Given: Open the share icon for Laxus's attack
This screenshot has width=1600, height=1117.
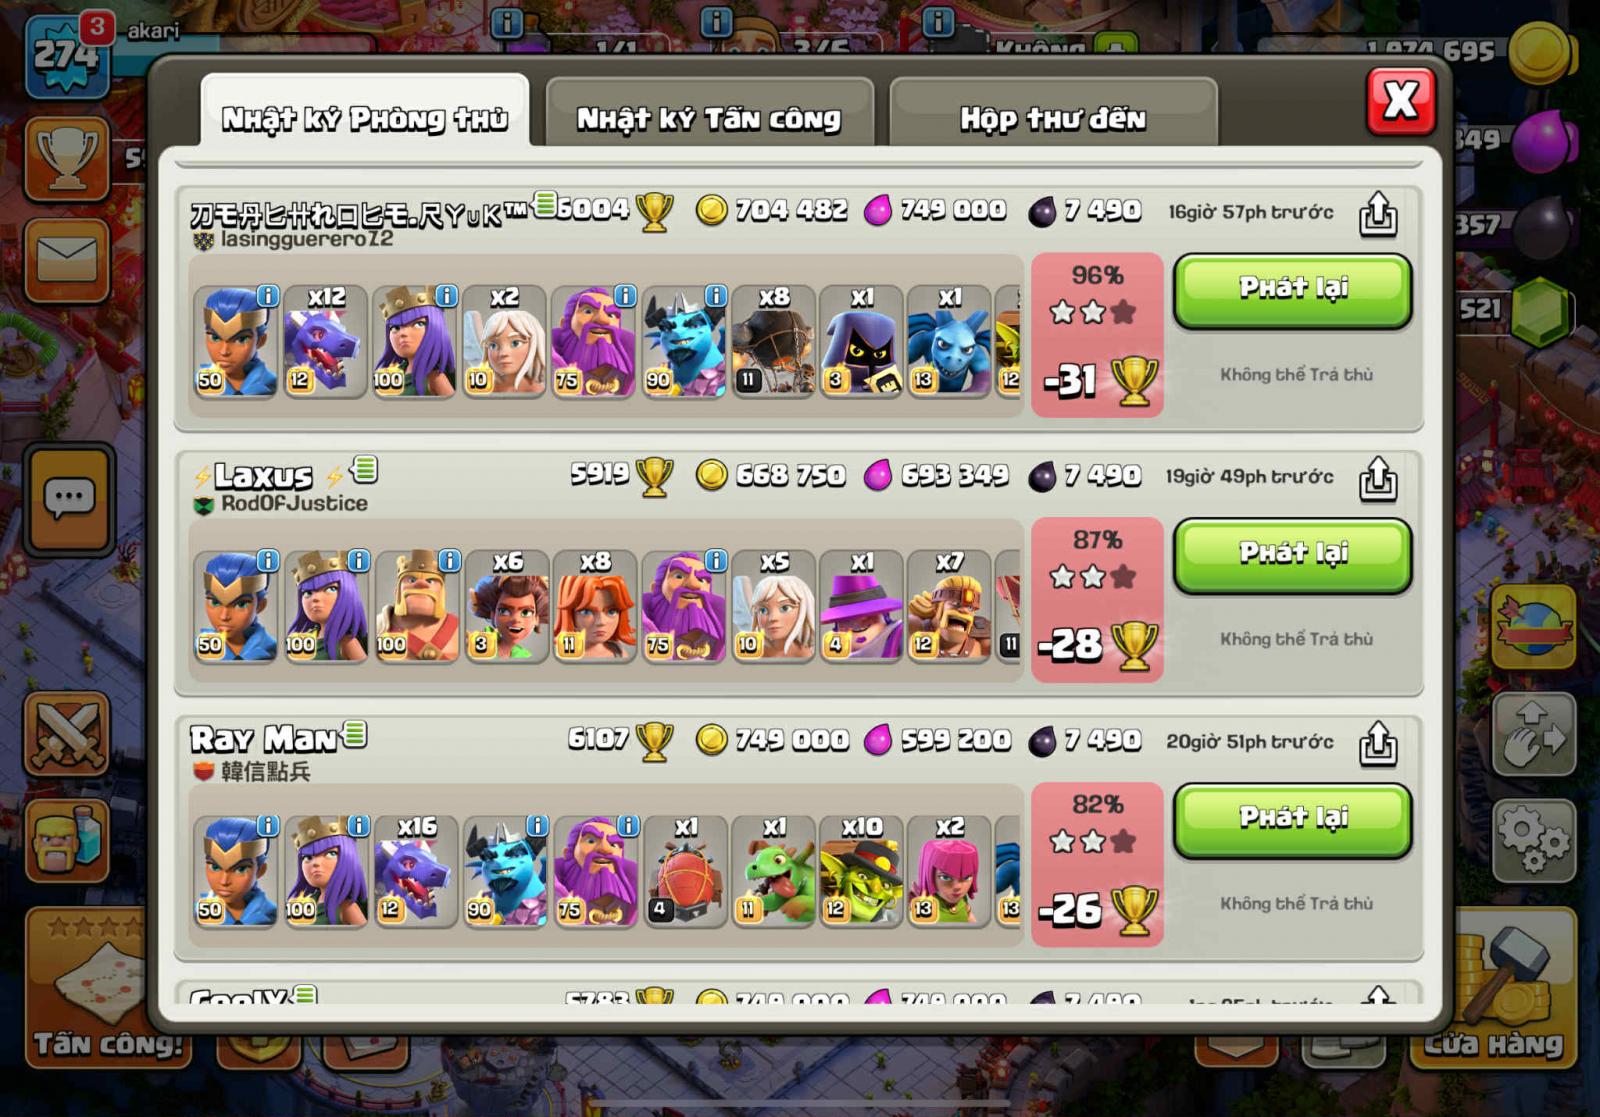Looking at the screenshot, I should 1377,479.
